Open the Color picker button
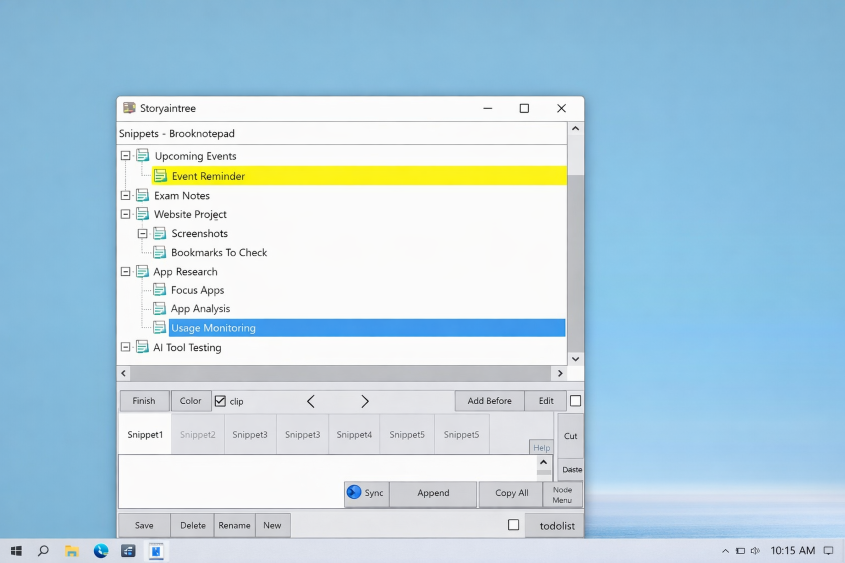The width and height of the screenshot is (845, 563). (191, 401)
